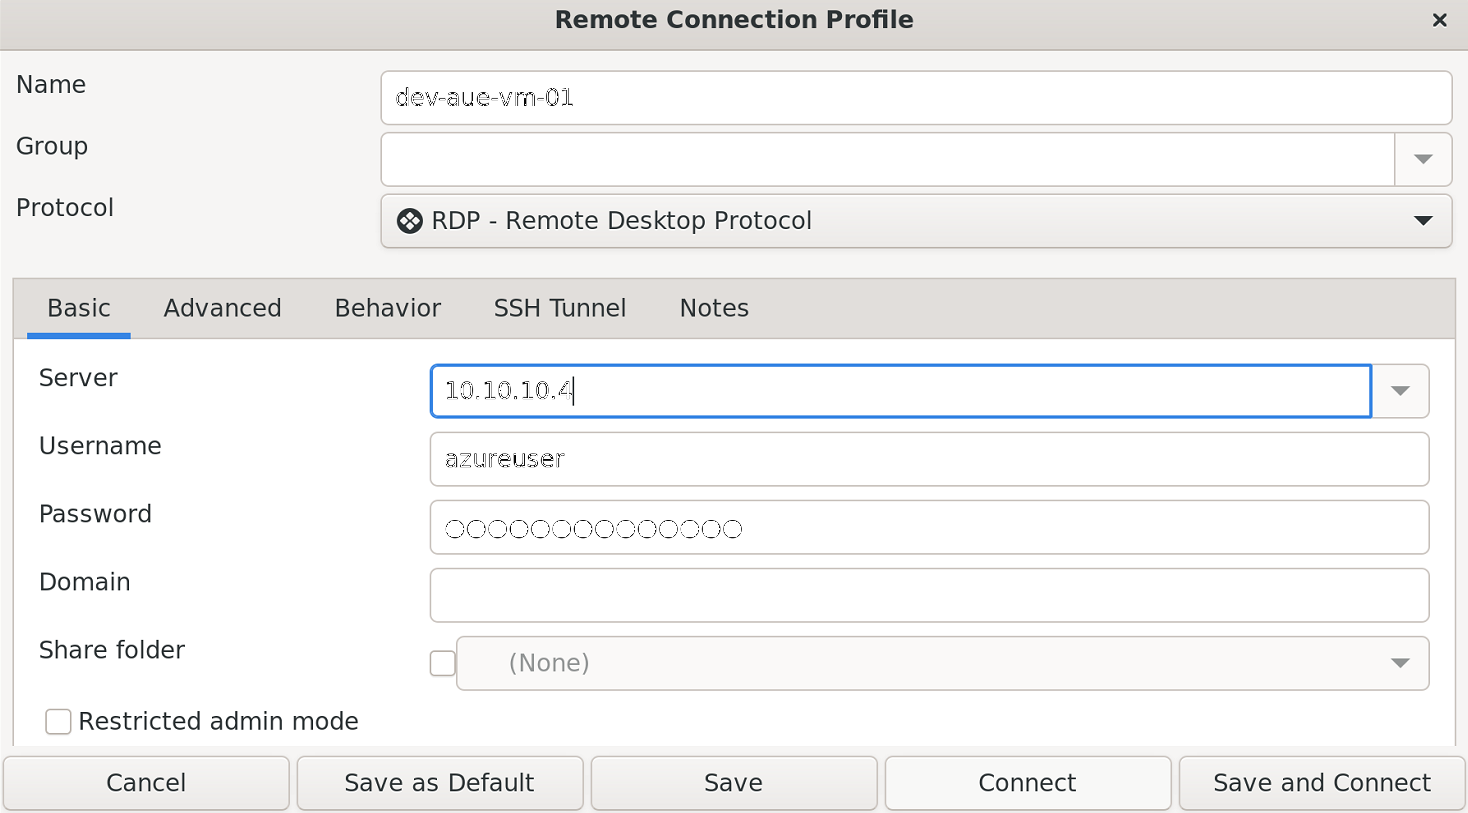Click the Username field showing azureuser
1468x813 pixels.
click(928, 459)
